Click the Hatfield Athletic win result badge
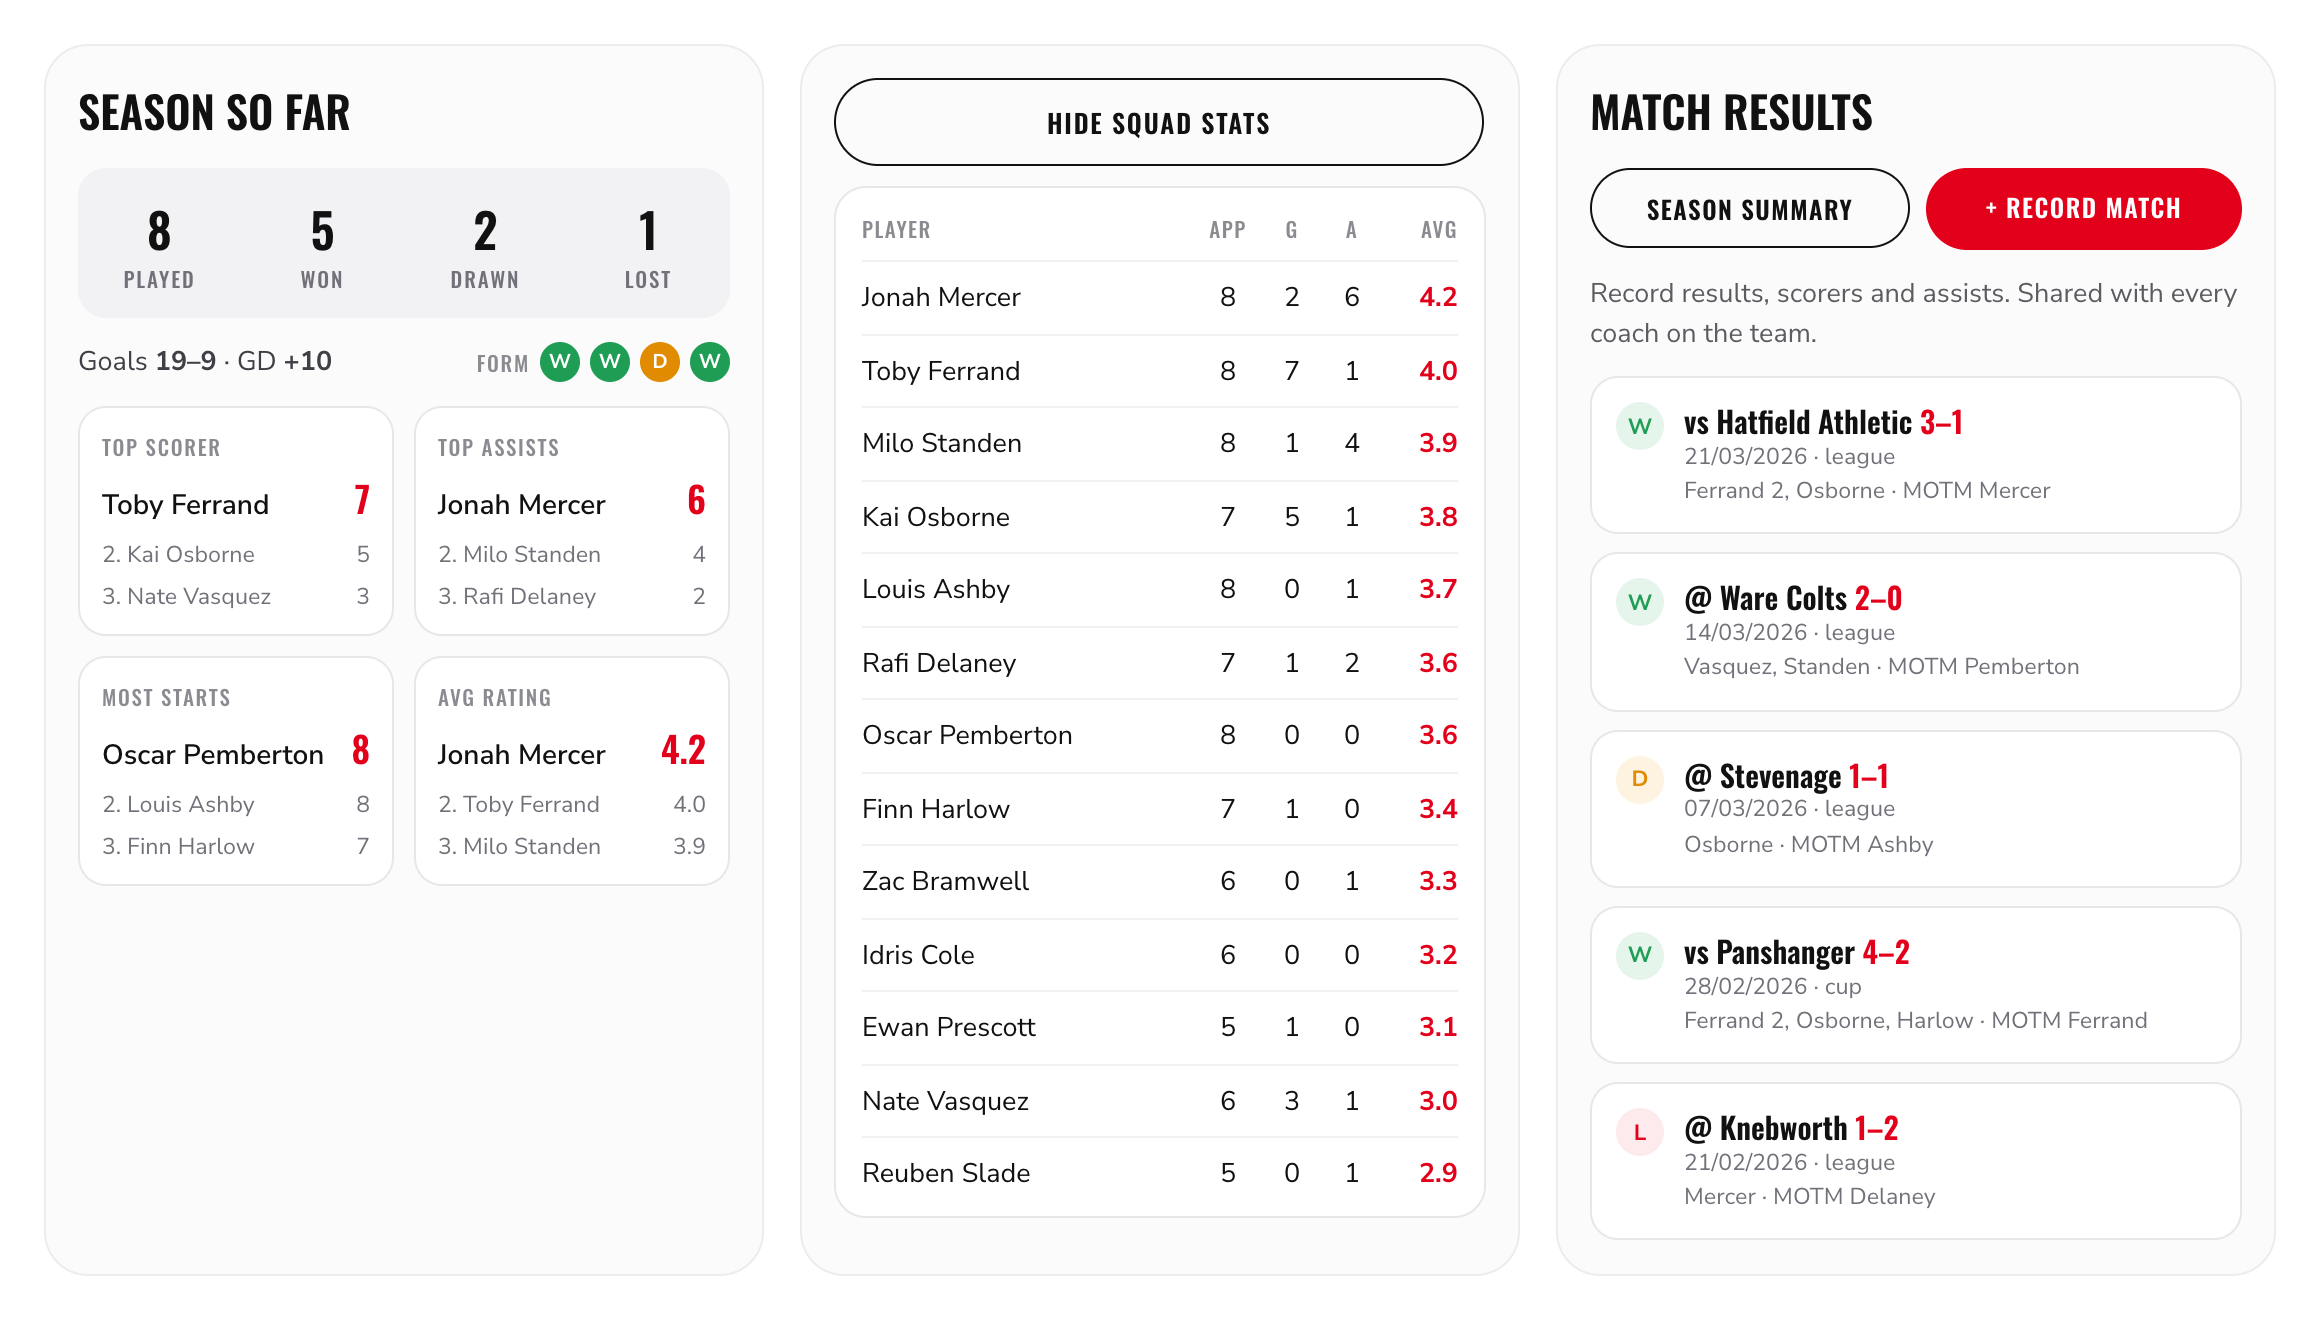Image resolution: width=2320 pixels, height=1320 pixels. [x=1640, y=426]
